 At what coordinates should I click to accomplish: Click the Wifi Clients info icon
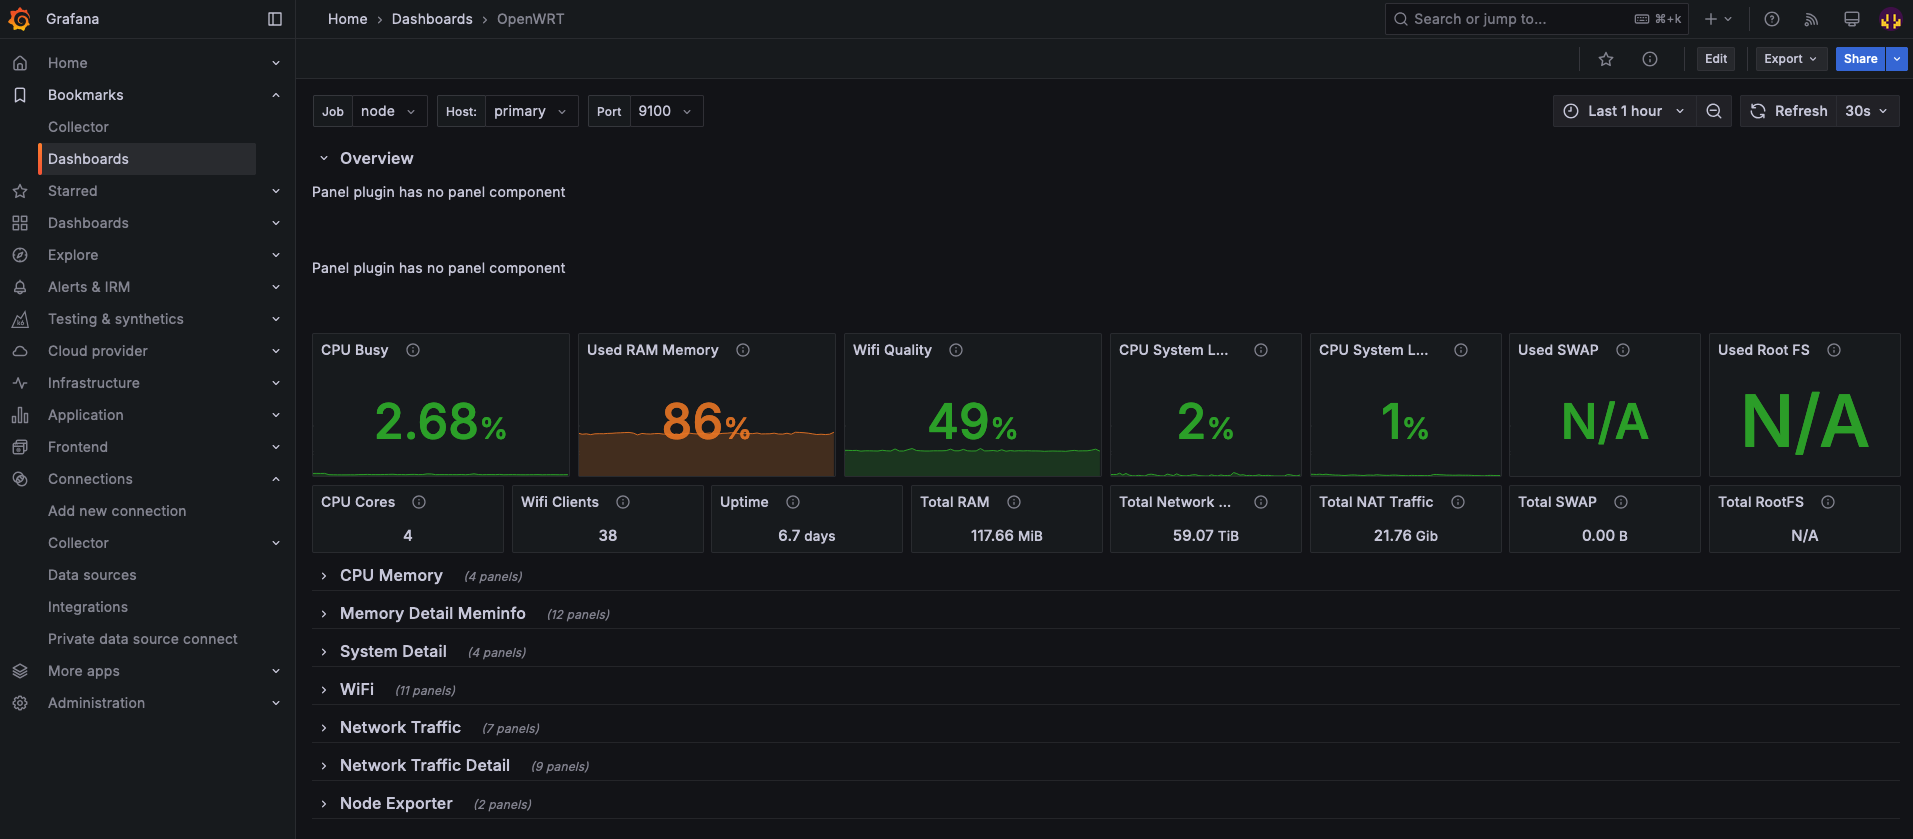coord(623,502)
